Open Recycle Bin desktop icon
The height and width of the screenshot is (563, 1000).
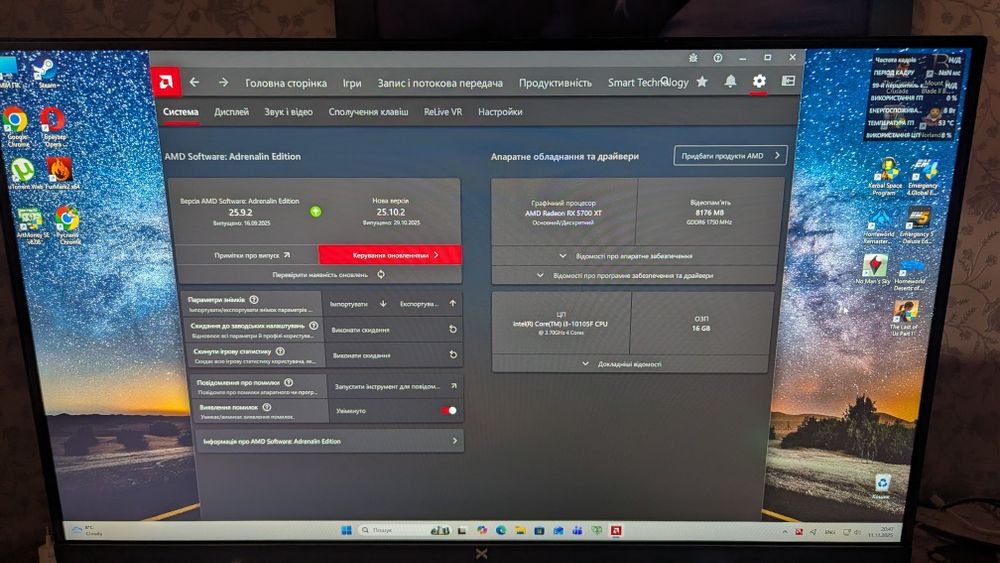(882, 487)
